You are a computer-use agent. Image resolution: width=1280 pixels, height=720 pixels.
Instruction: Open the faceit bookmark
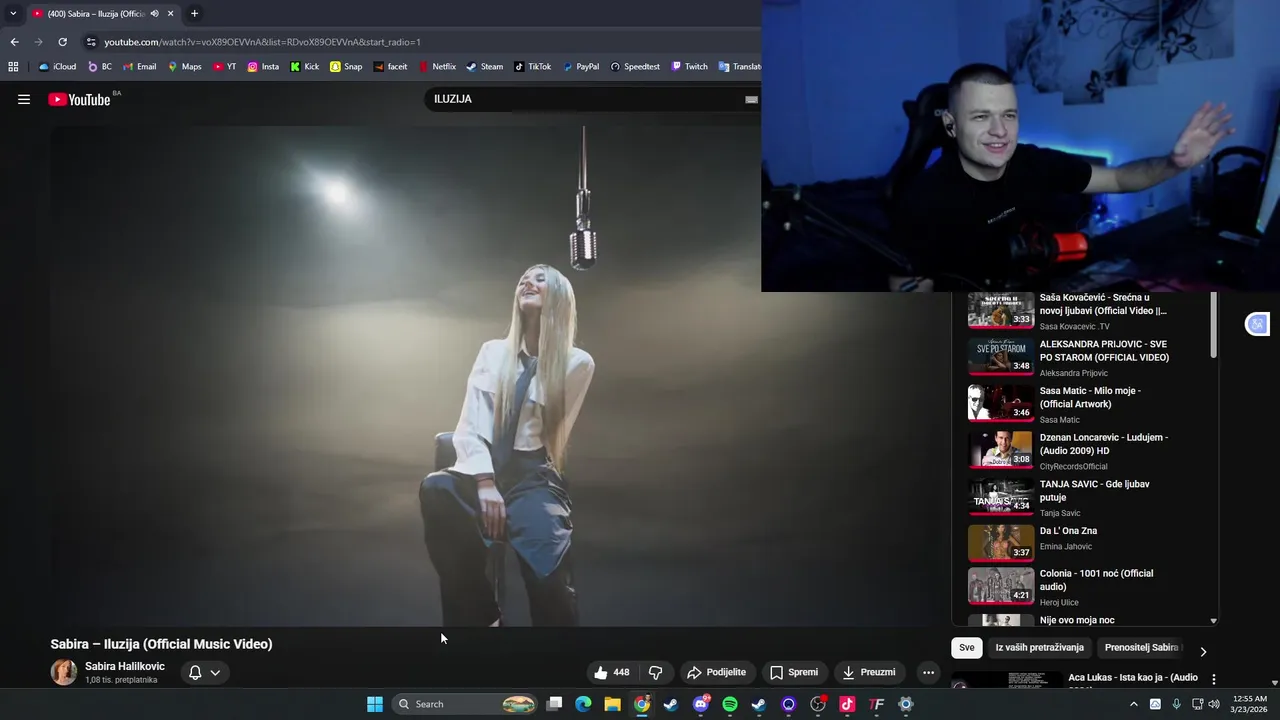pyautogui.click(x=390, y=67)
